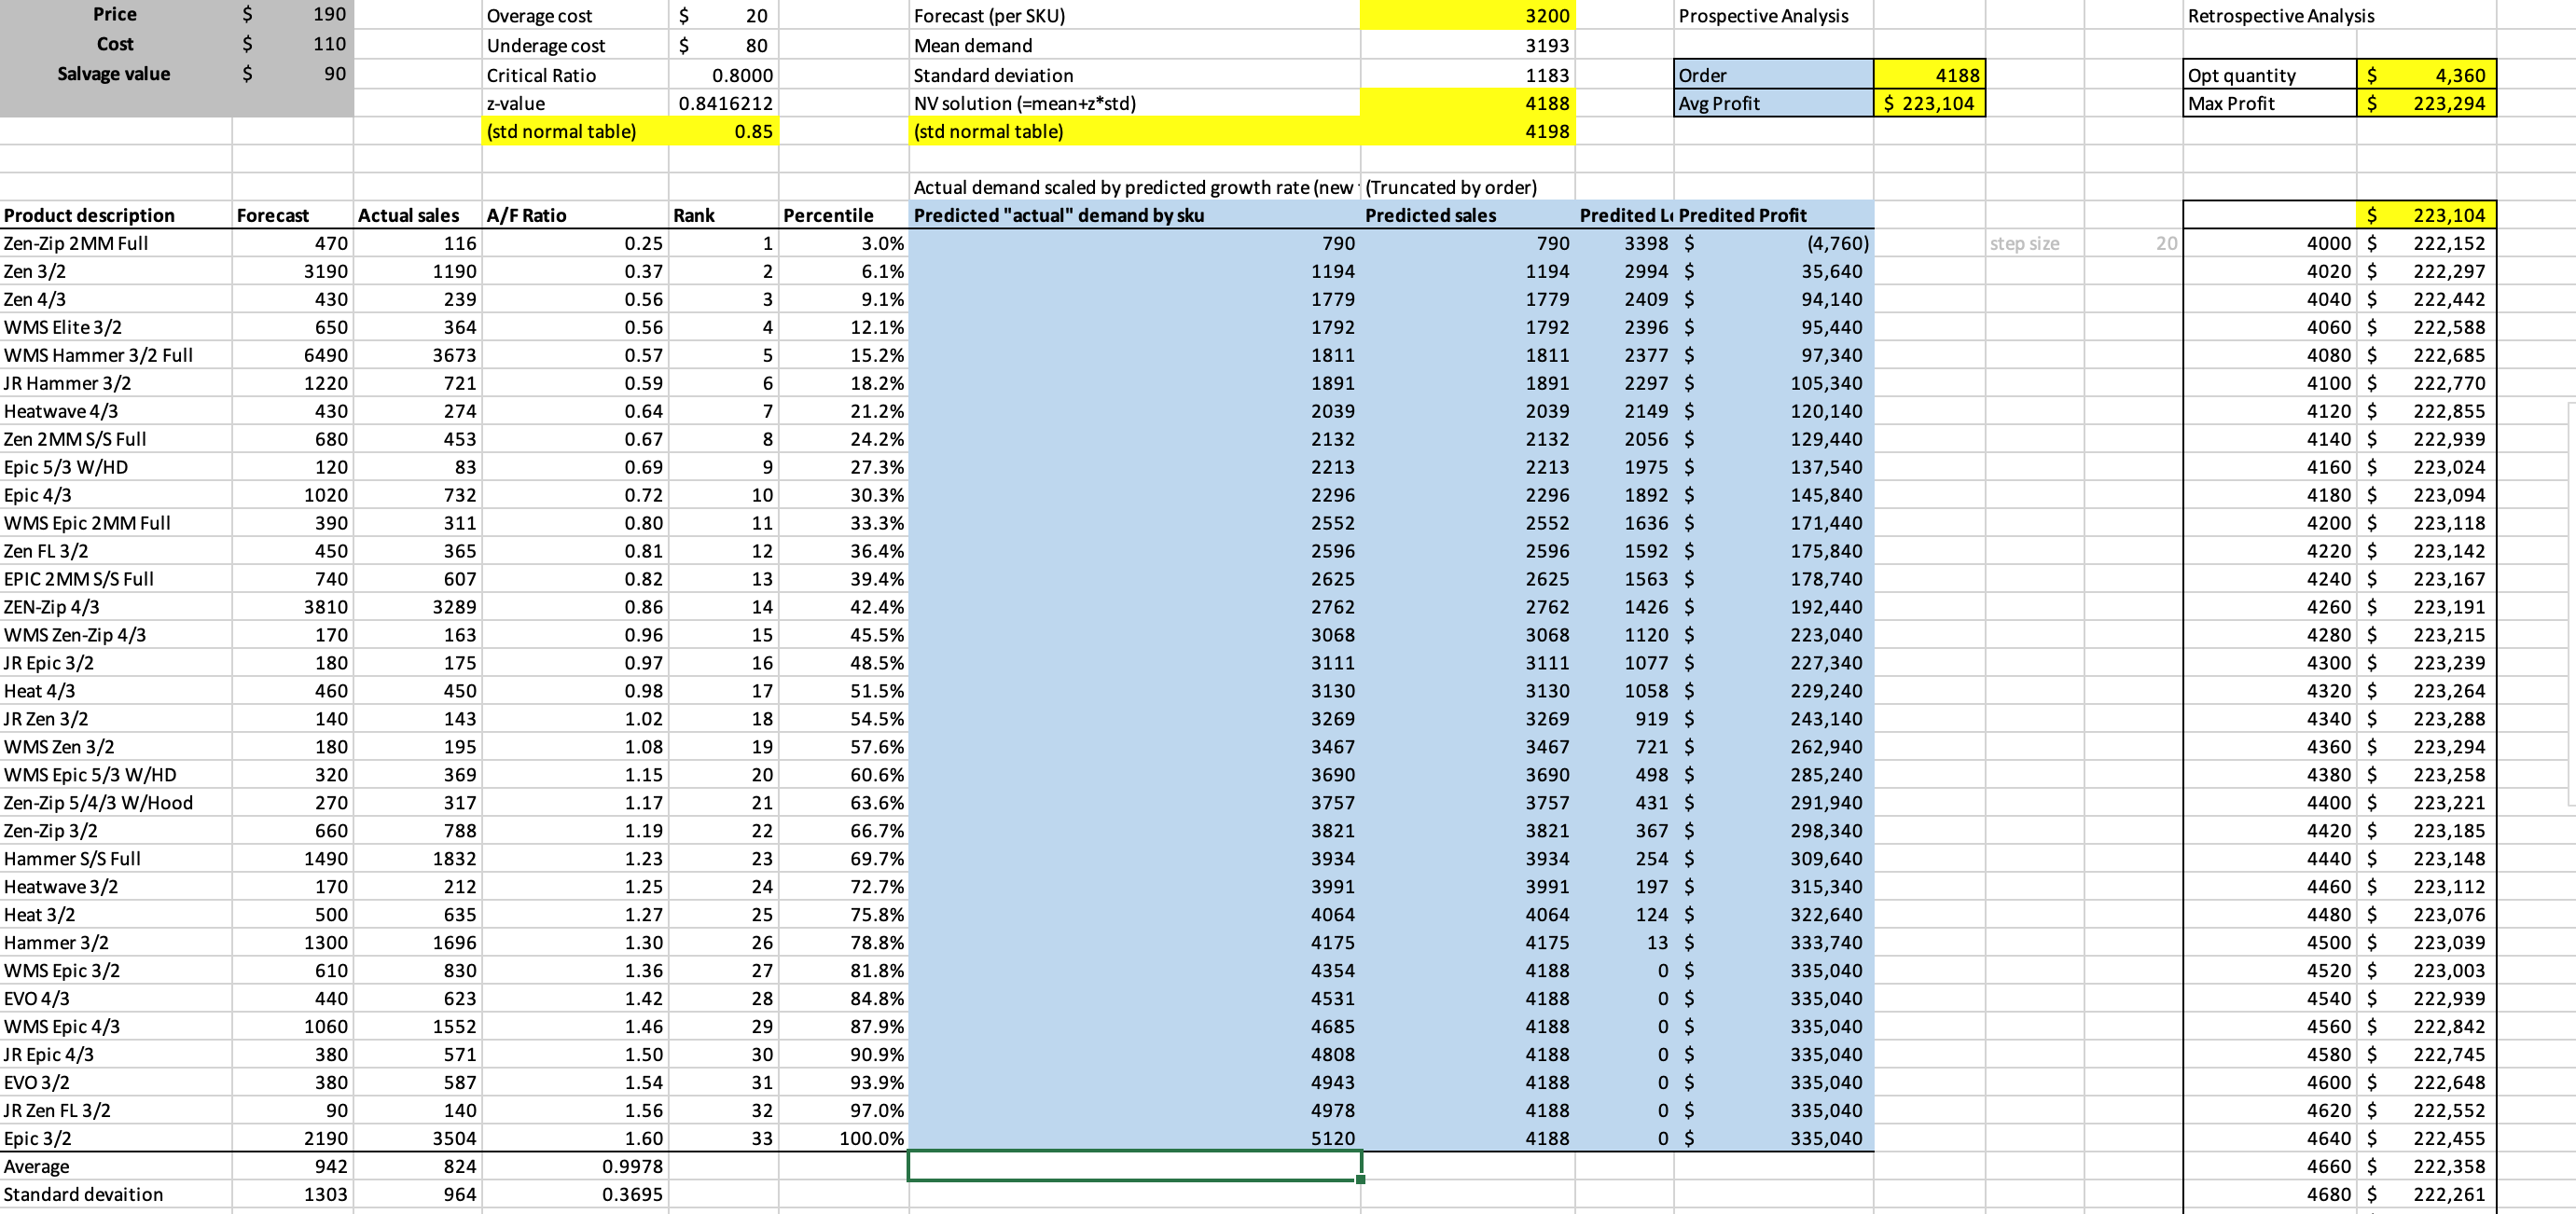Select the Retrospective Analysis label cell

2280,15
